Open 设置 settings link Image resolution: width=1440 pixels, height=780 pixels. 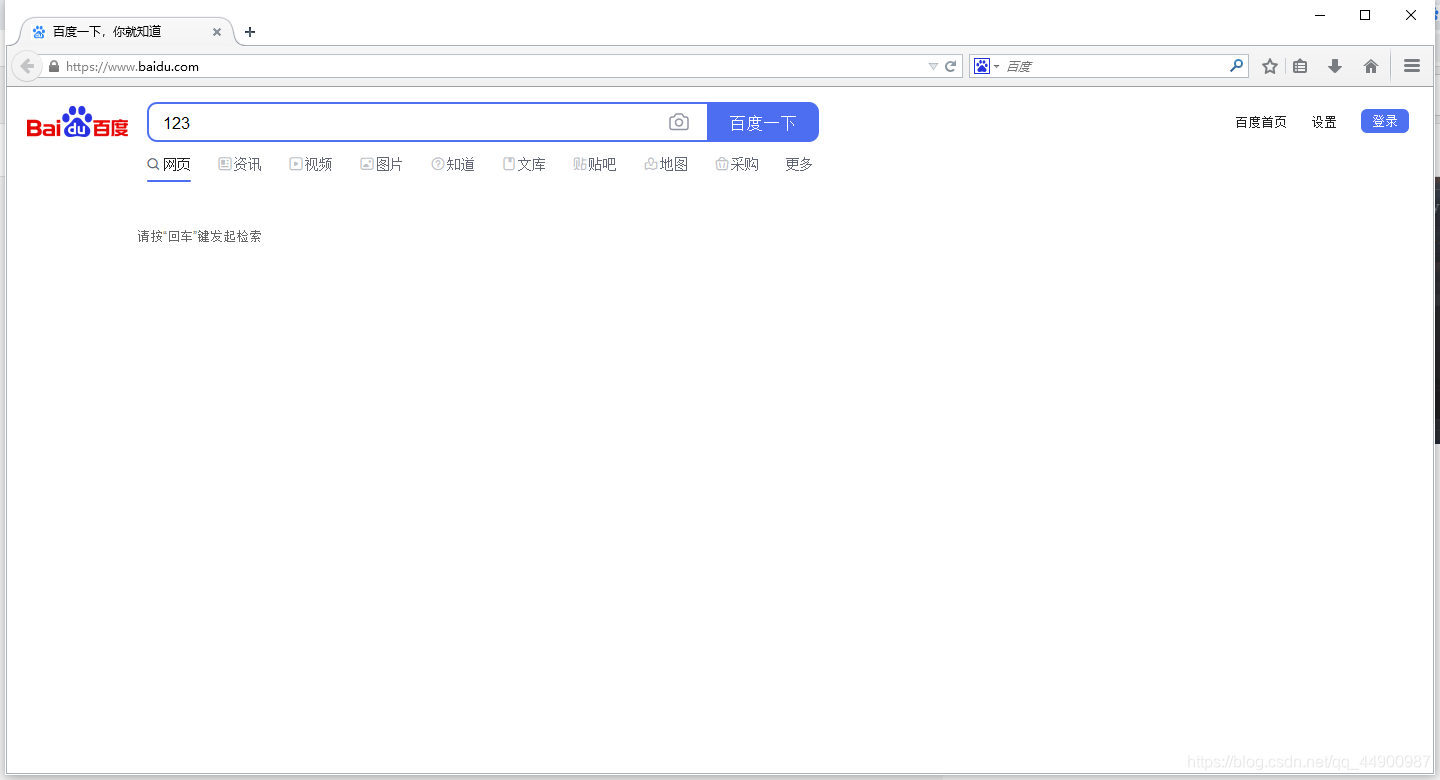pyautogui.click(x=1324, y=122)
